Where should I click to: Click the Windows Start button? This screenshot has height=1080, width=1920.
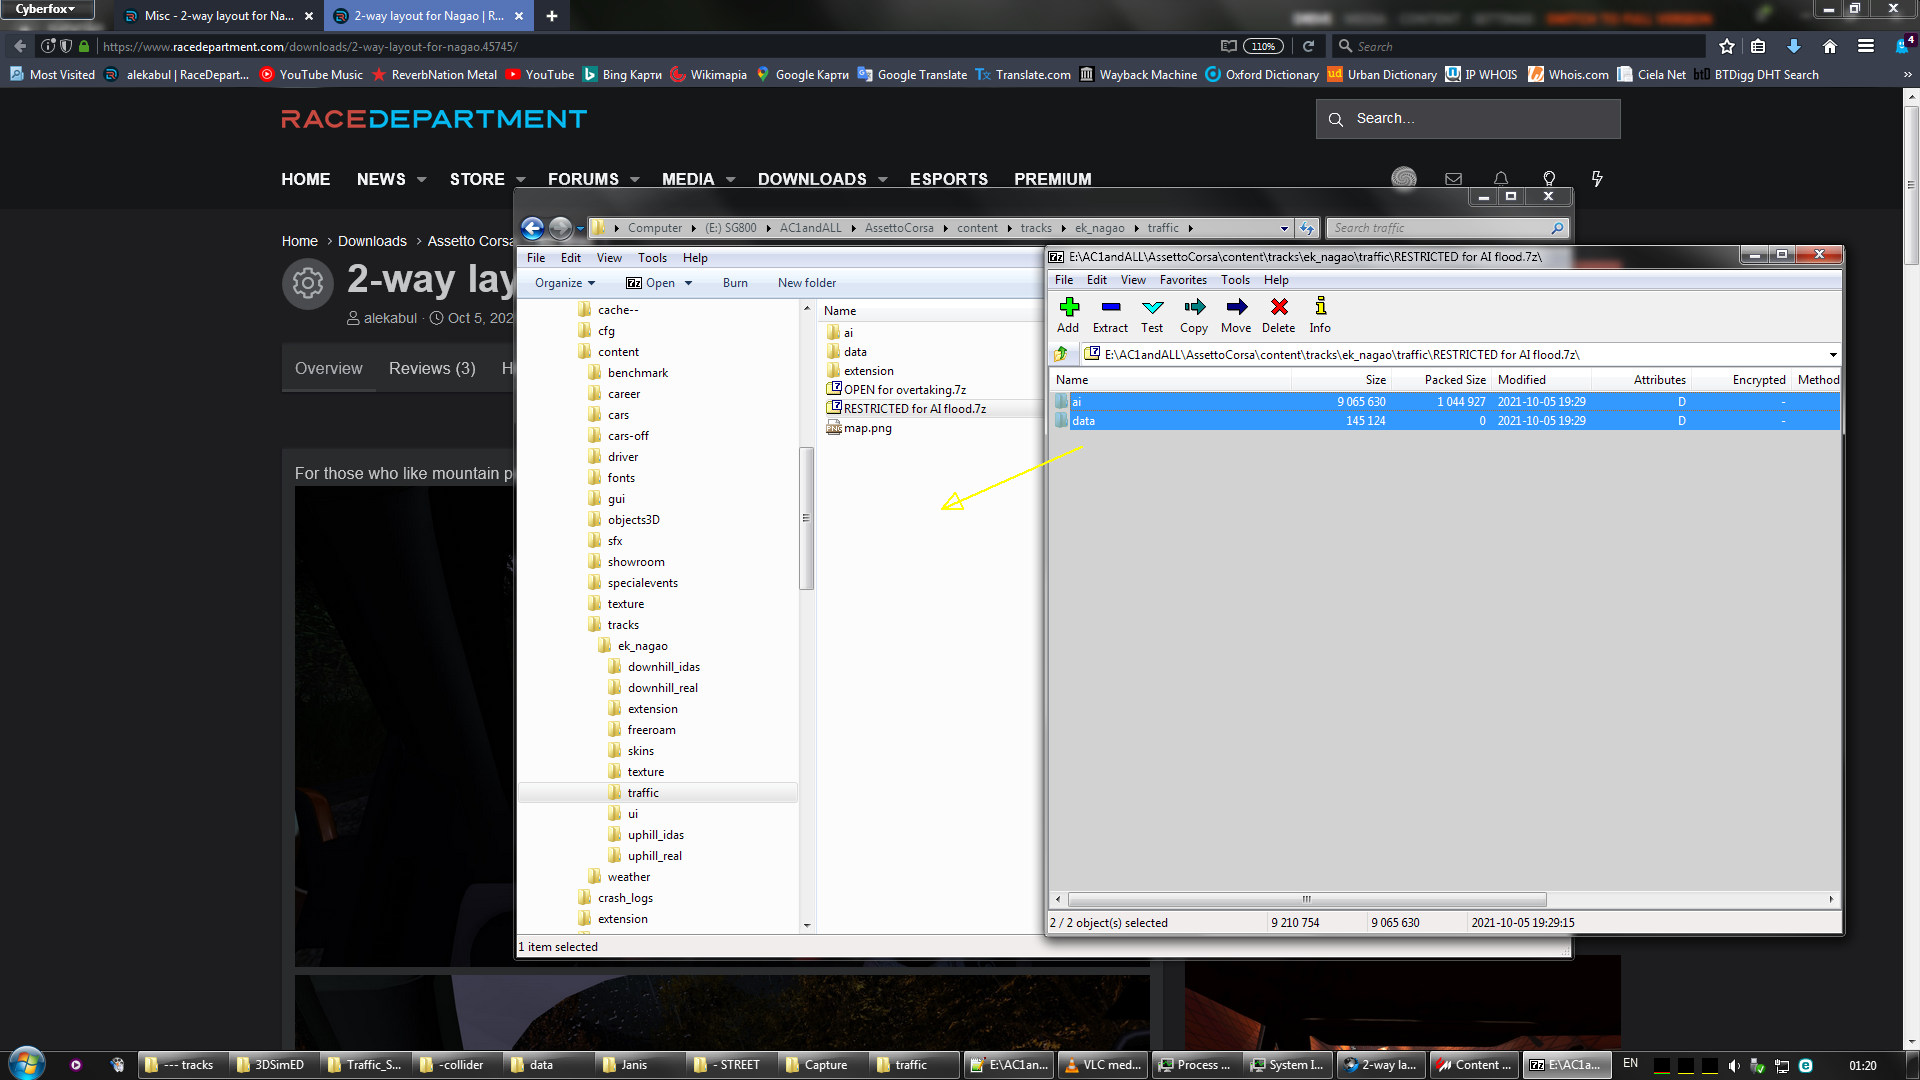(x=27, y=1064)
